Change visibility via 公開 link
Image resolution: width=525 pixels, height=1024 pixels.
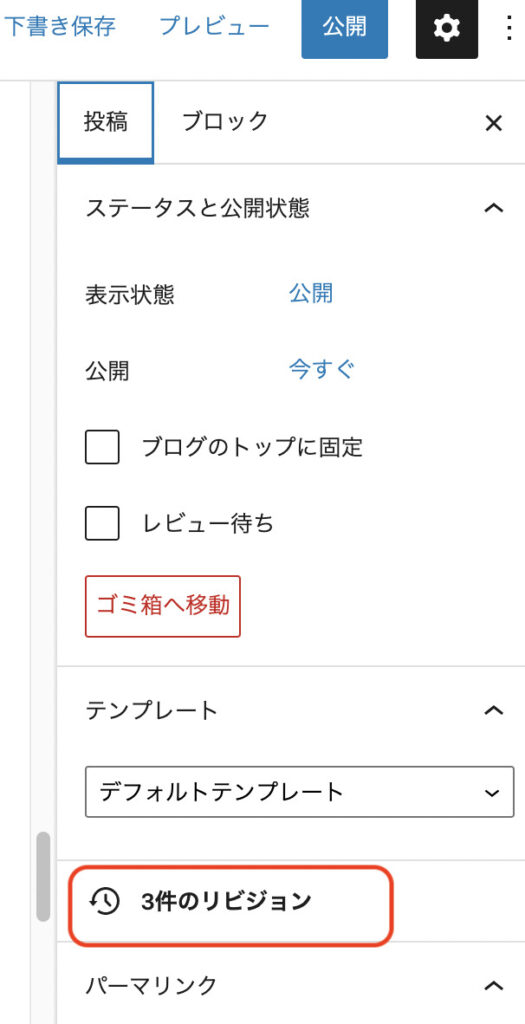pos(311,294)
